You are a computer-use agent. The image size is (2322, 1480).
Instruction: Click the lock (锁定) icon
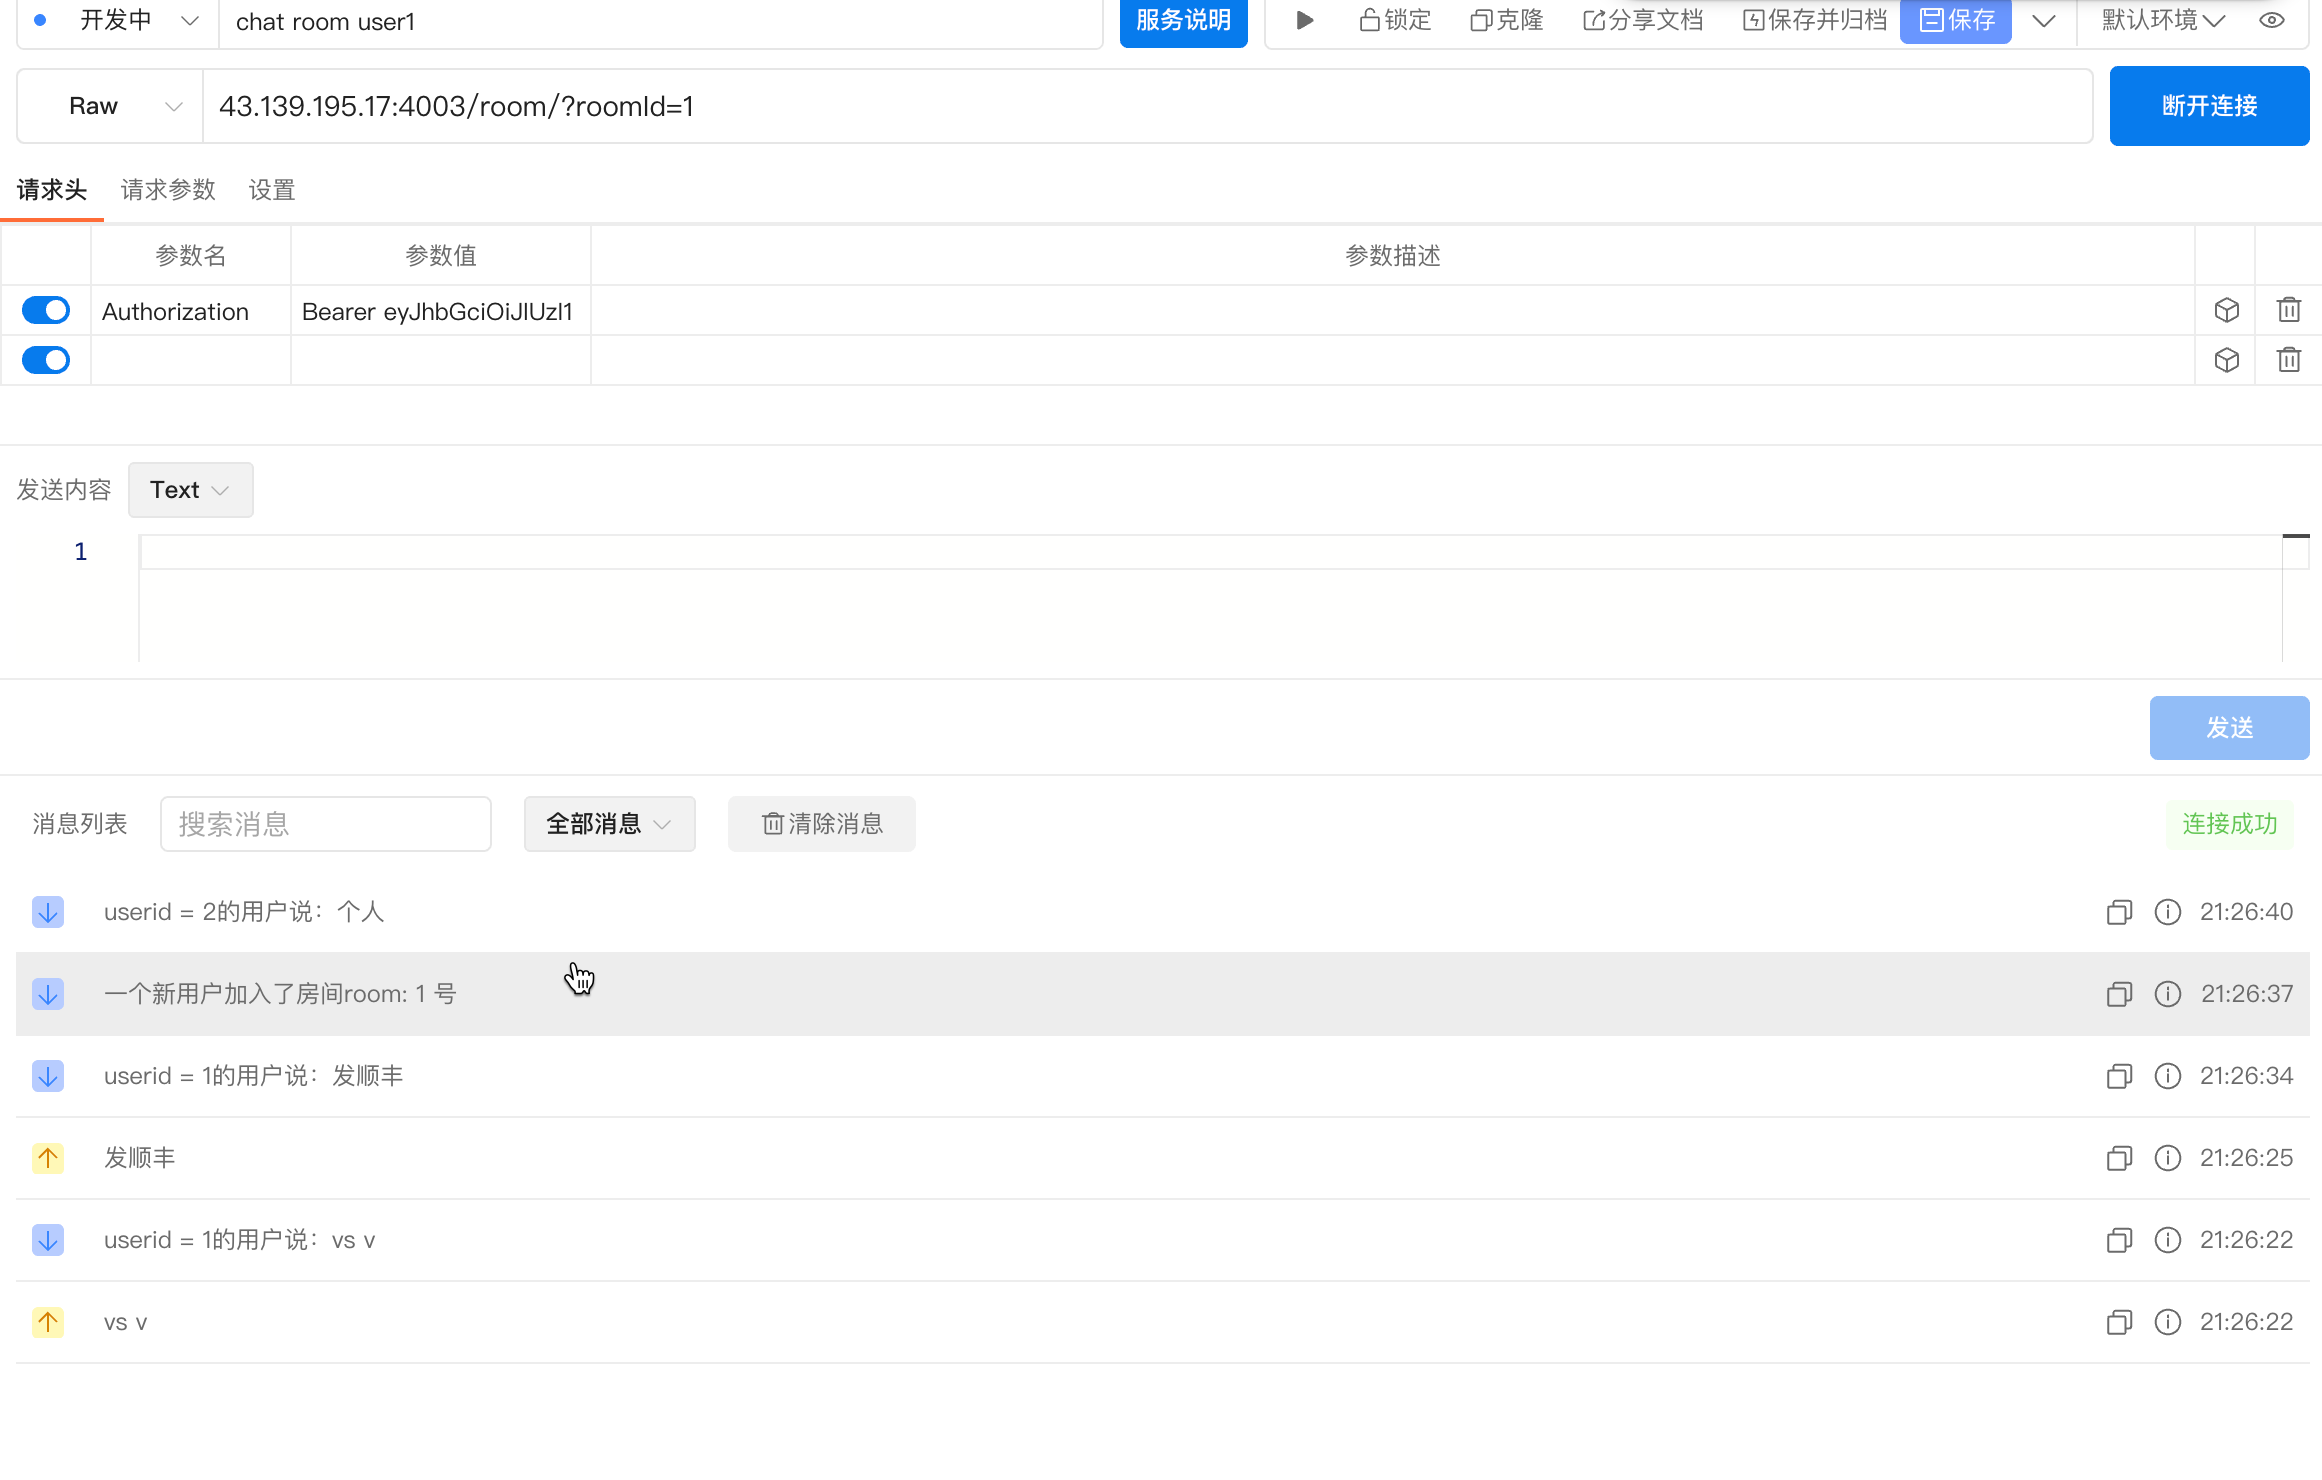[1369, 20]
